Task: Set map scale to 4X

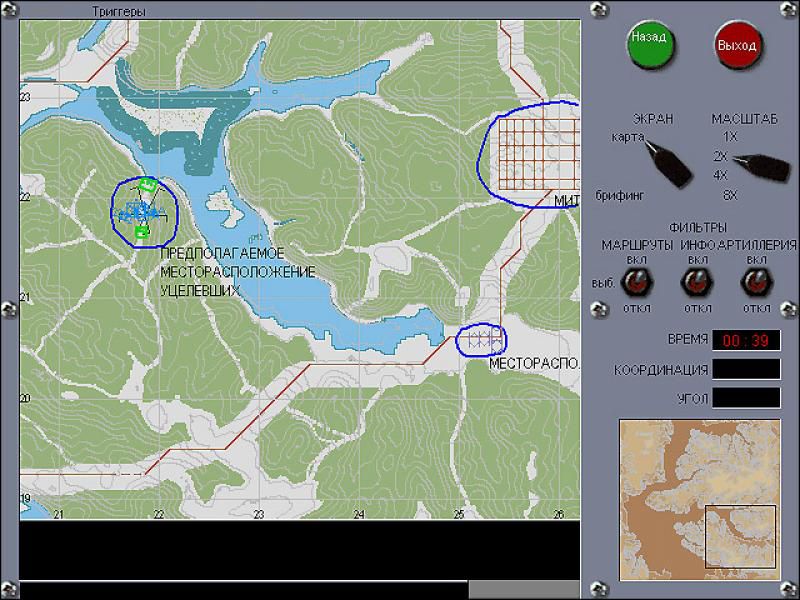Action: (x=721, y=175)
